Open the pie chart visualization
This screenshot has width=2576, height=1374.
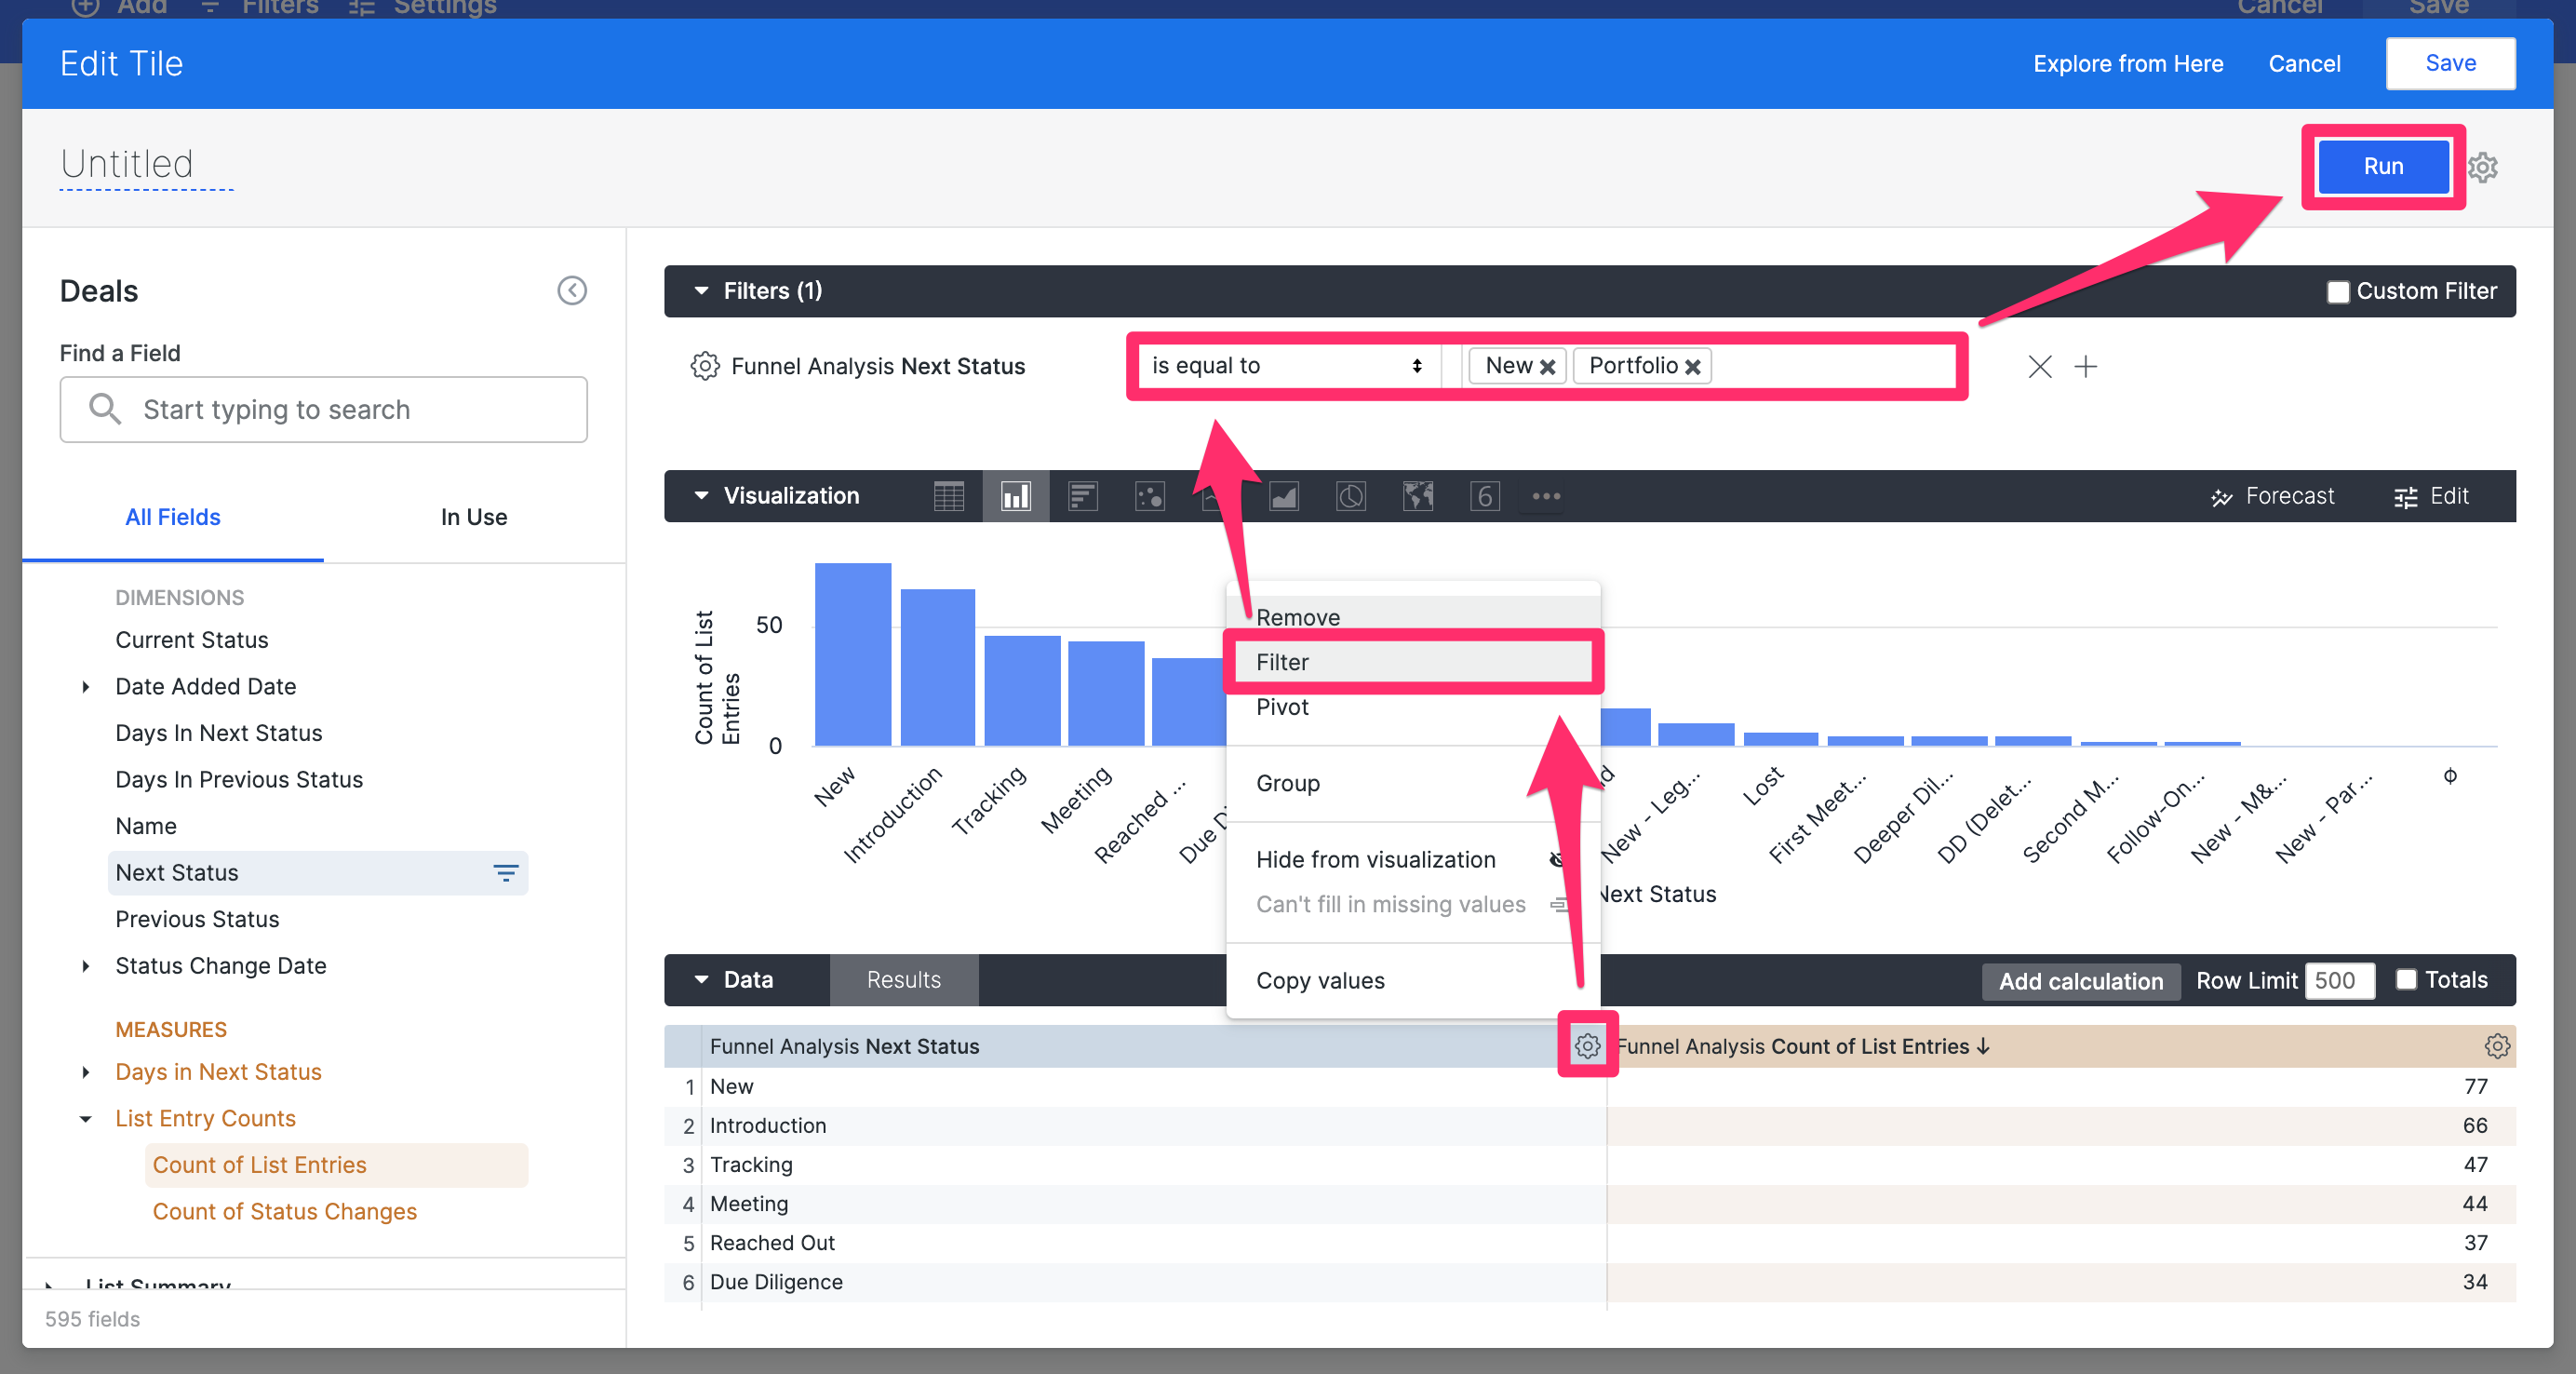coord(1350,495)
